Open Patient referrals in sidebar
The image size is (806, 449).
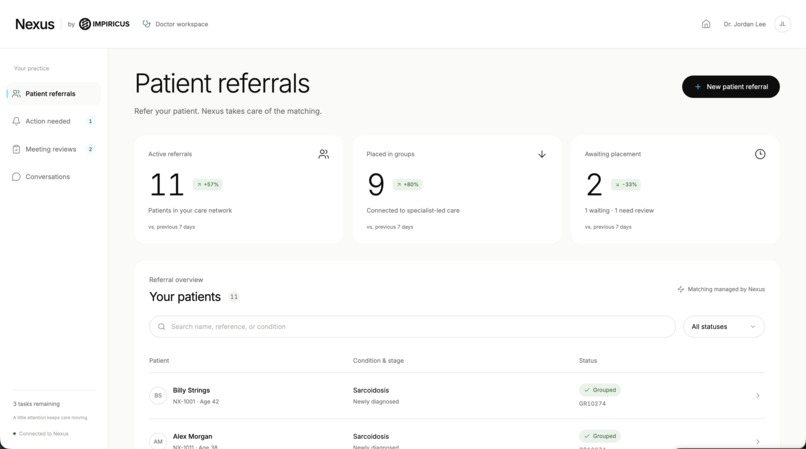click(54, 94)
